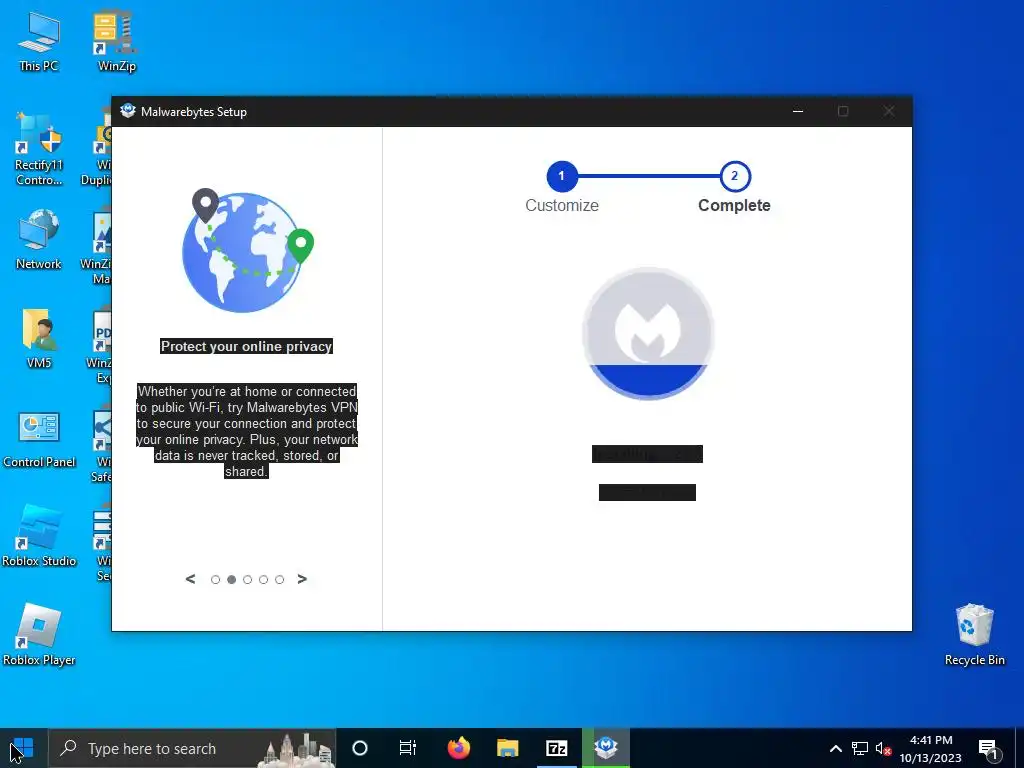Click the Malwarebytes install progress logo
This screenshot has height=768, width=1024.
648,333
